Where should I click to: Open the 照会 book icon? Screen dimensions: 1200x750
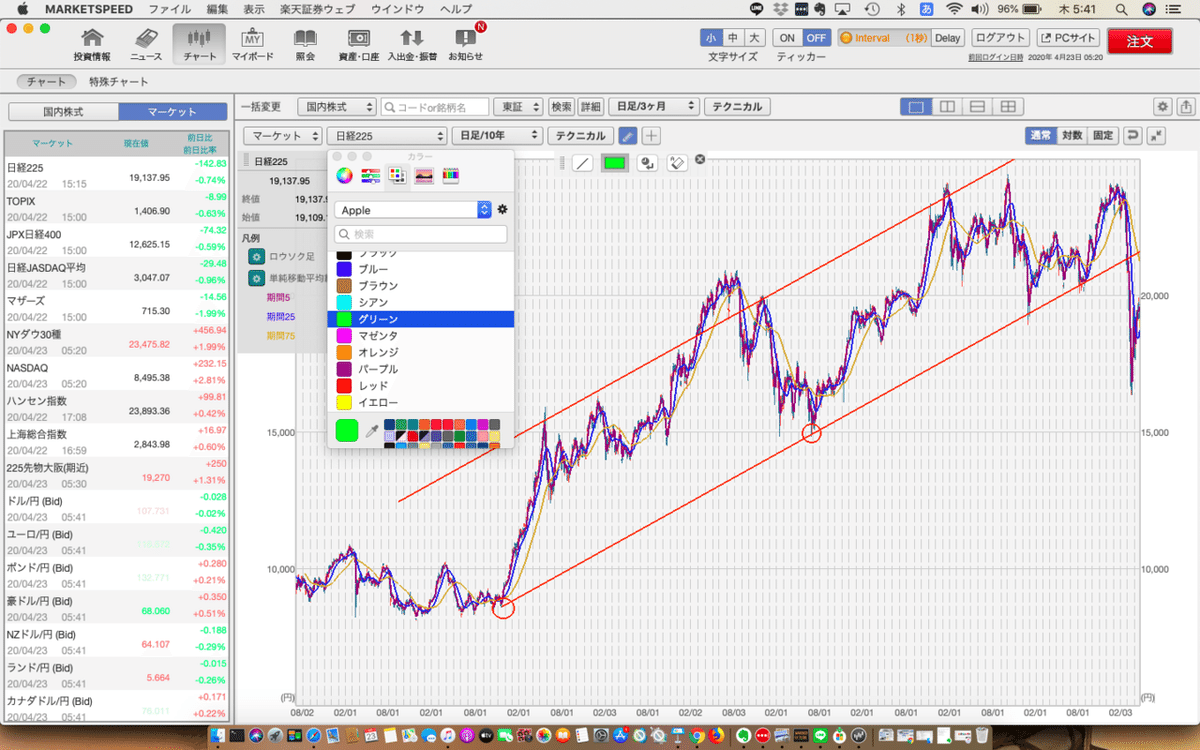click(305, 44)
